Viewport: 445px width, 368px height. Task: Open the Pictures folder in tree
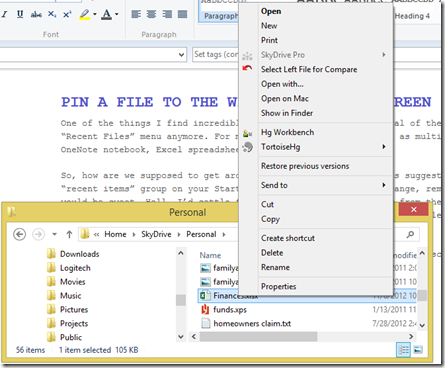(74, 310)
